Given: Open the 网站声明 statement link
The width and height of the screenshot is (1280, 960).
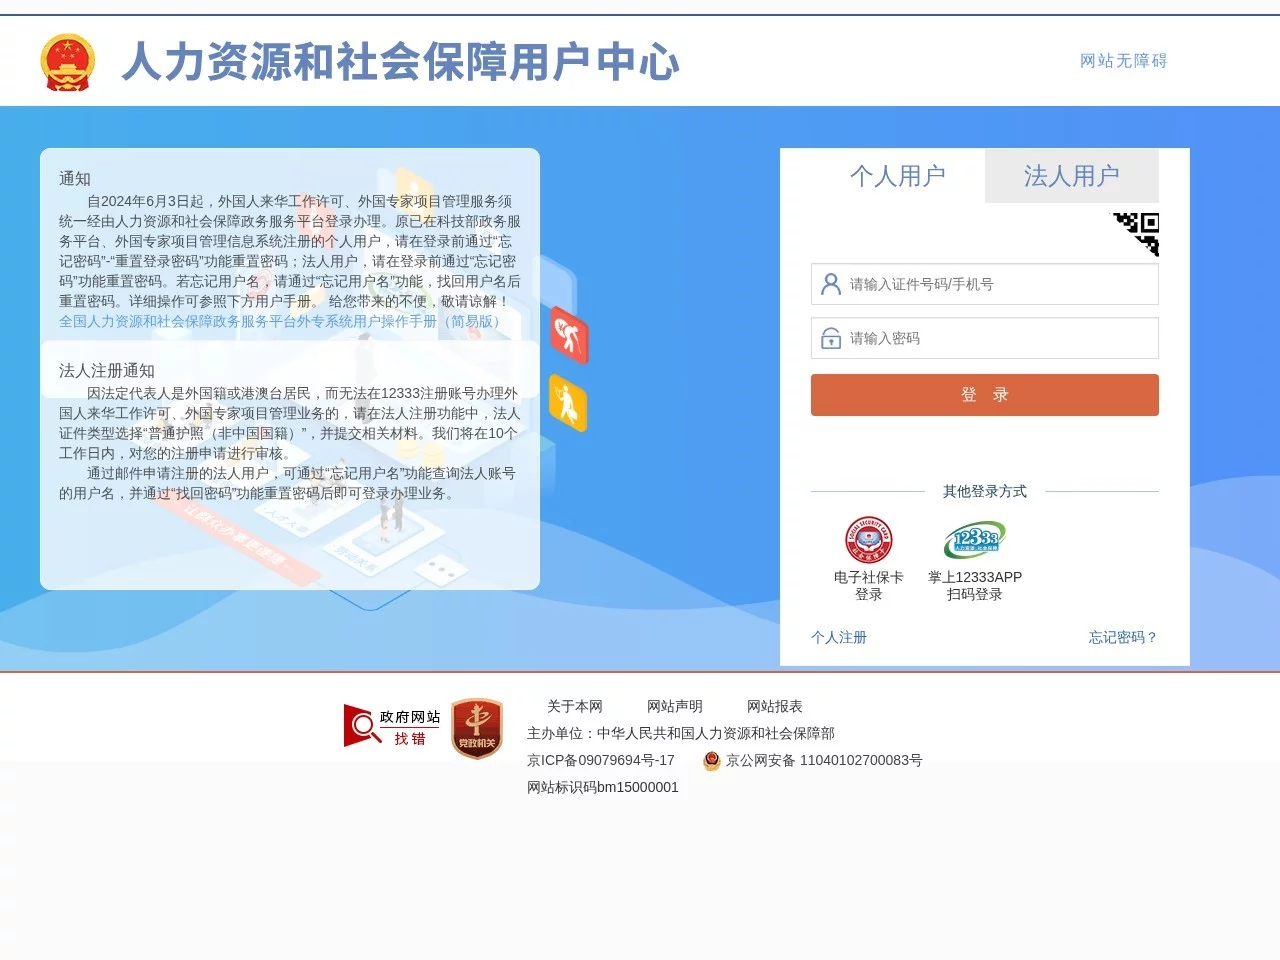Looking at the screenshot, I should pos(673,707).
